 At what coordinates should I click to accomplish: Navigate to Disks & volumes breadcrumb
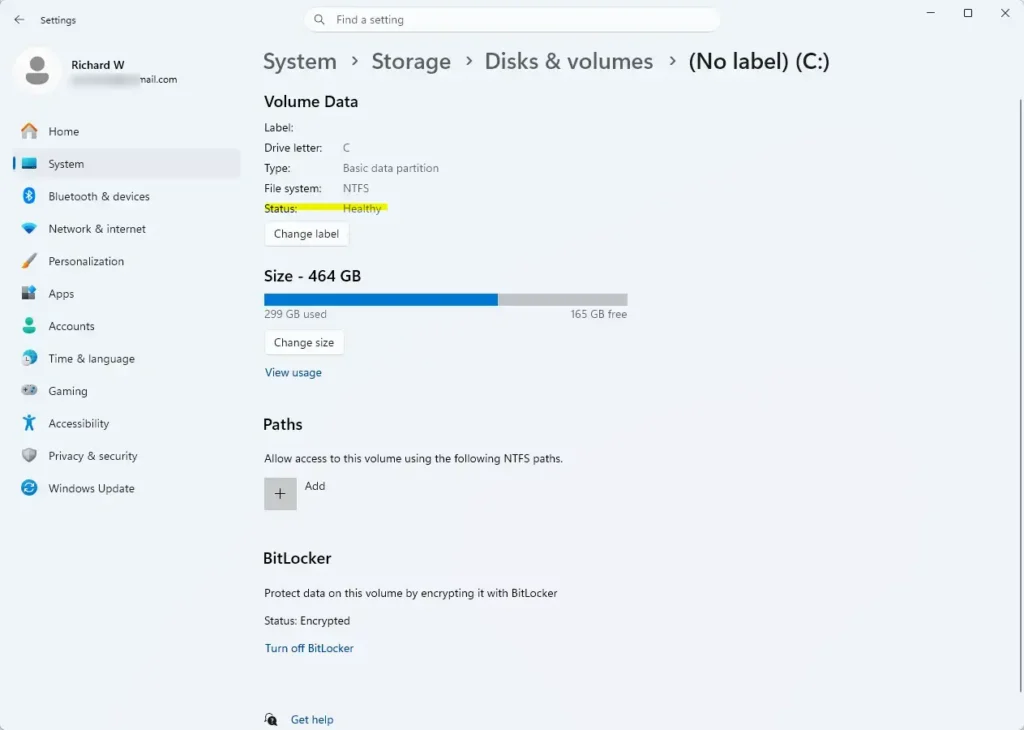tap(568, 61)
